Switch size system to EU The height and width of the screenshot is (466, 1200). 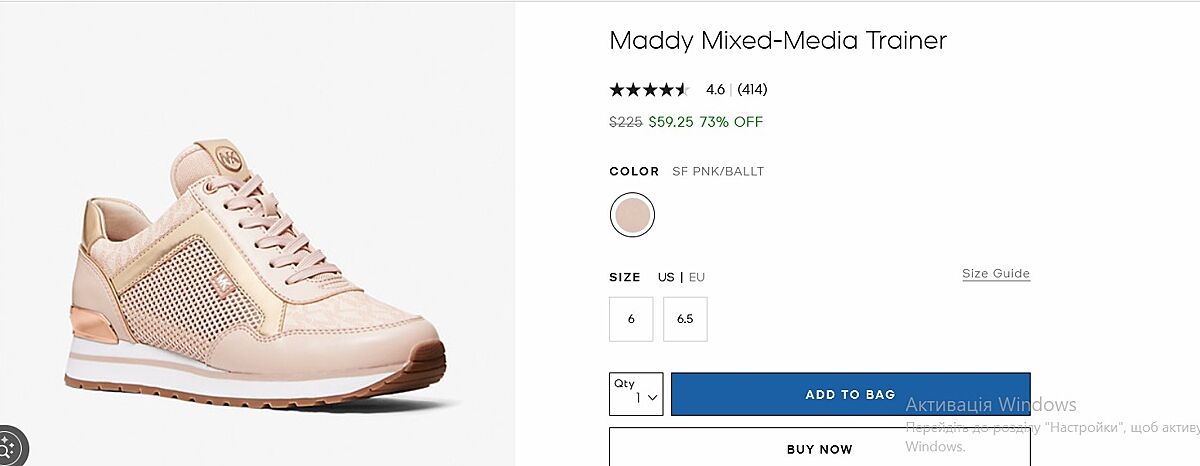coord(697,277)
